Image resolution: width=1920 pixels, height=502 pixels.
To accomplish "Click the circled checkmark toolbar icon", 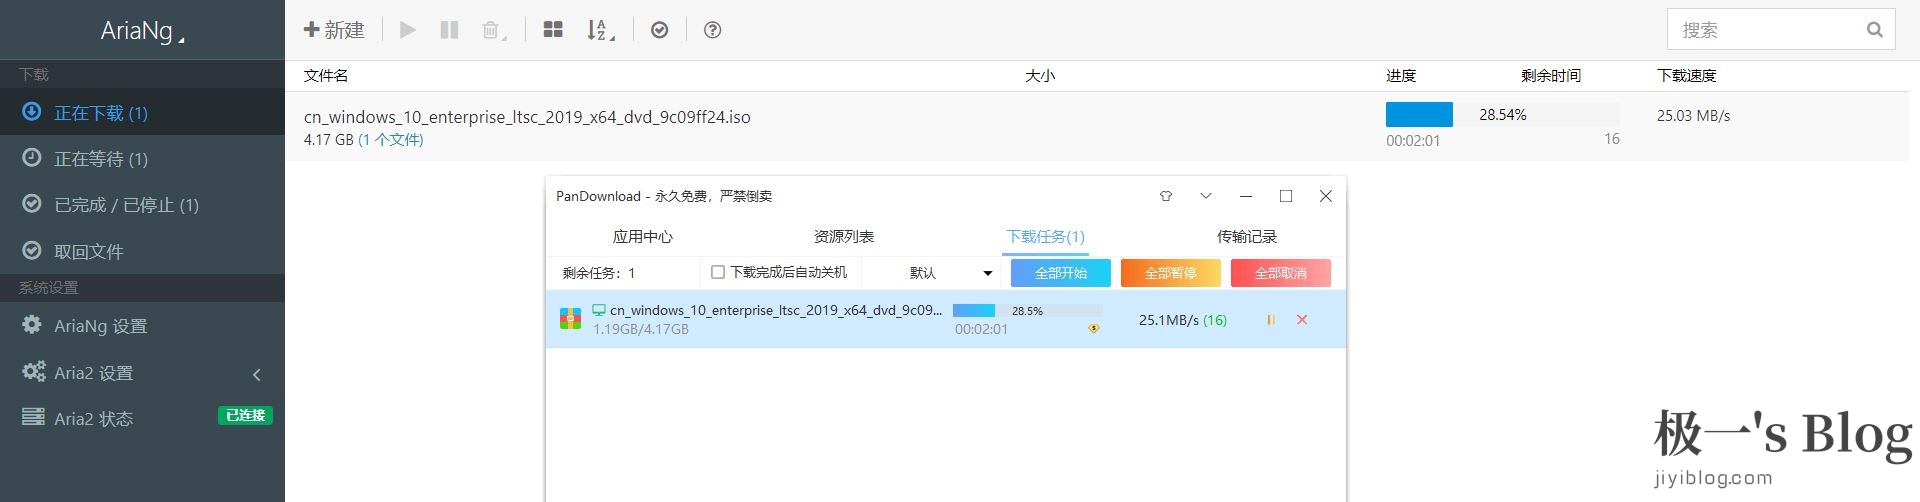I will (x=659, y=30).
